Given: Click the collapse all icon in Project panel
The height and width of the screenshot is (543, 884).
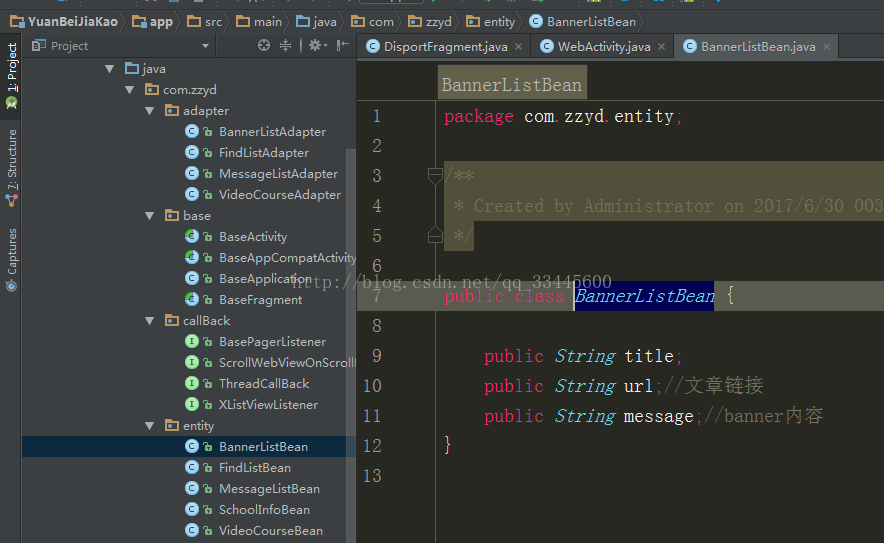Looking at the screenshot, I should [285, 46].
